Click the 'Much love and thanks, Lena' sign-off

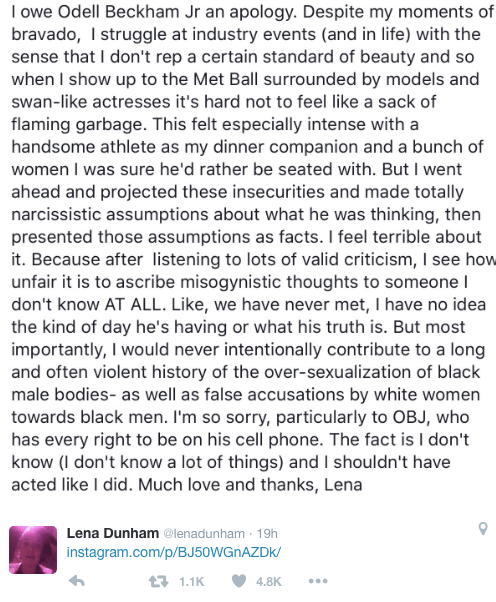[x=250, y=485]
